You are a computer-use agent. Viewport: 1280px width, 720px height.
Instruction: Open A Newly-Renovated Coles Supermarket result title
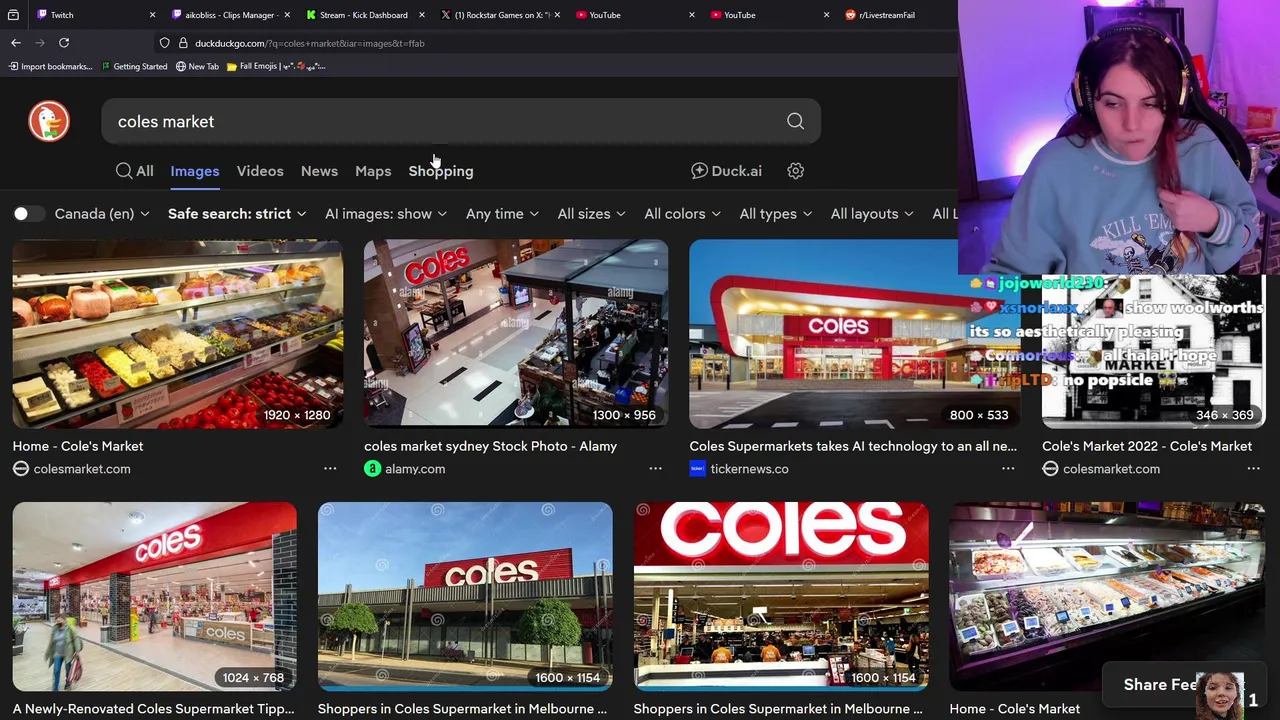153,709
